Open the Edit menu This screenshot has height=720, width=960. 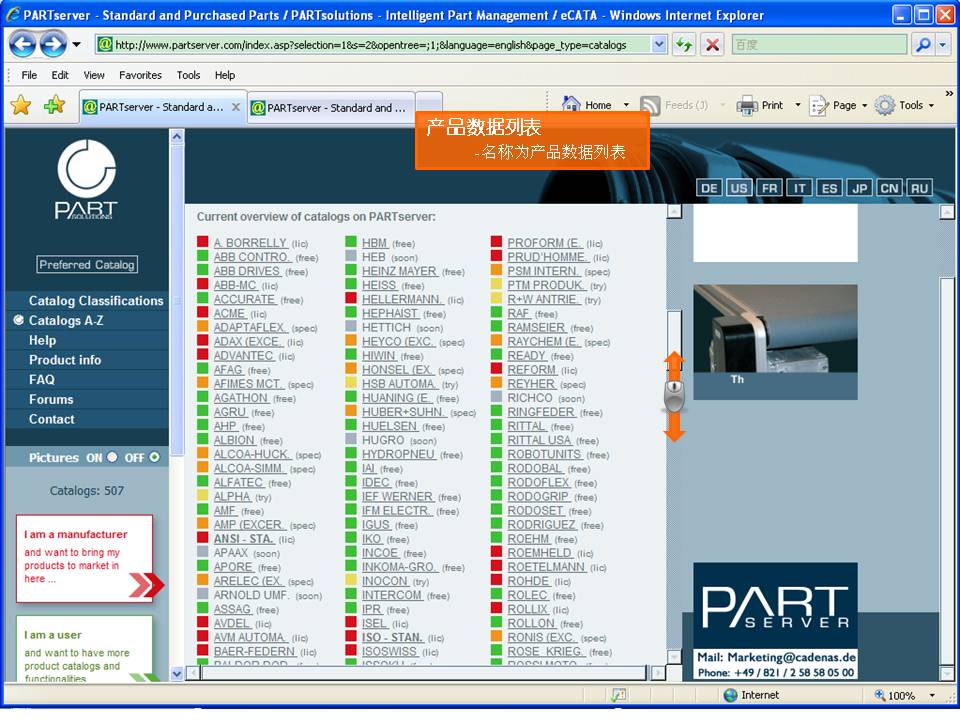(60, 75)
